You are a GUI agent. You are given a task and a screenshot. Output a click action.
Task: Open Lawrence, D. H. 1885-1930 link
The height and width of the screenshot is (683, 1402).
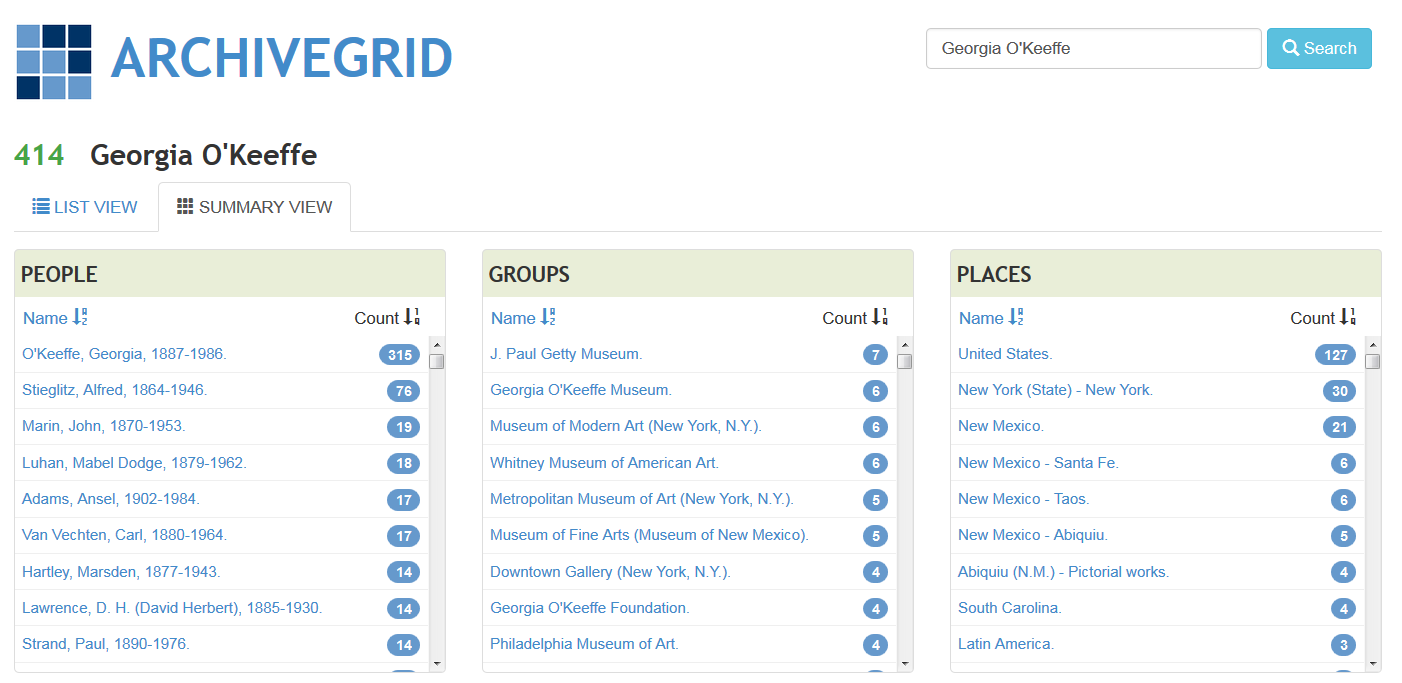172,608
